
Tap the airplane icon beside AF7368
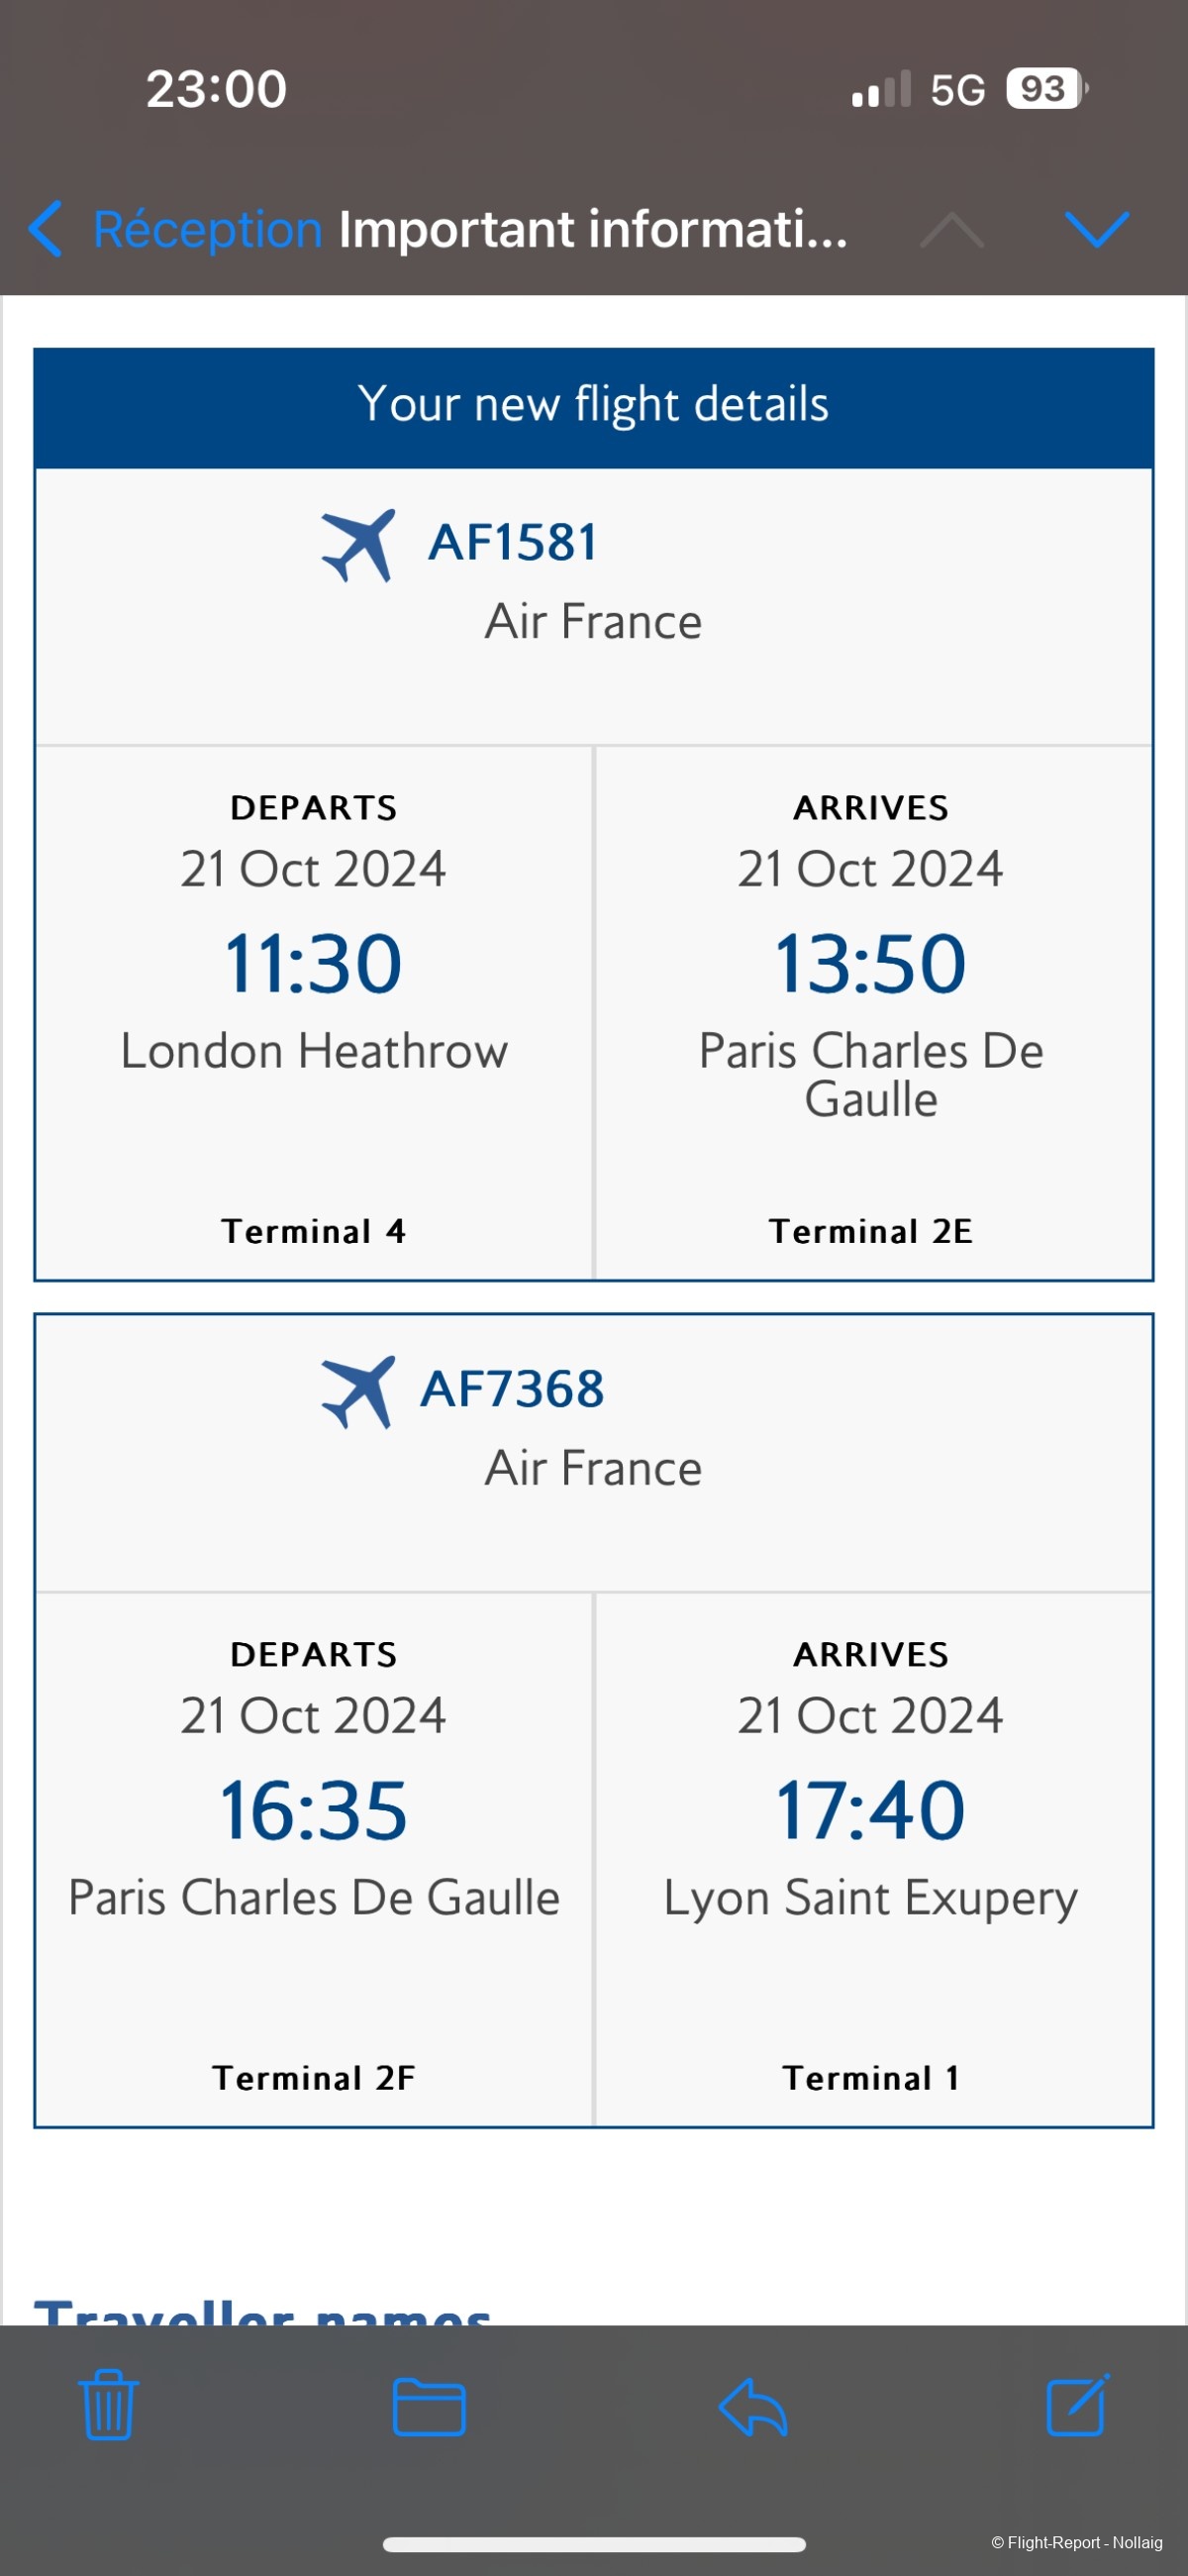[x=358, y=1391]
